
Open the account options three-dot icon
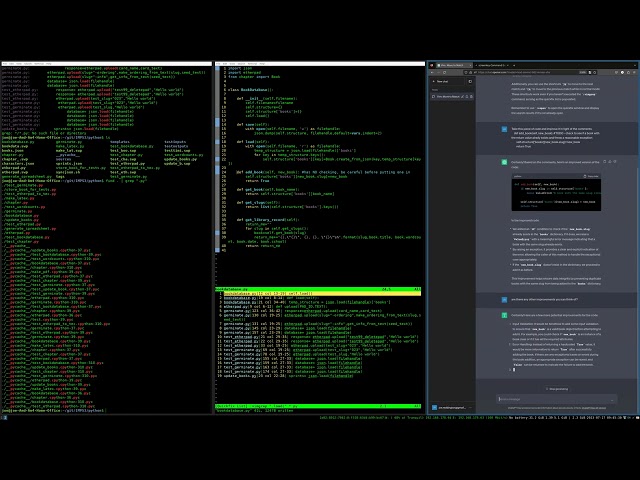point(471,408)
